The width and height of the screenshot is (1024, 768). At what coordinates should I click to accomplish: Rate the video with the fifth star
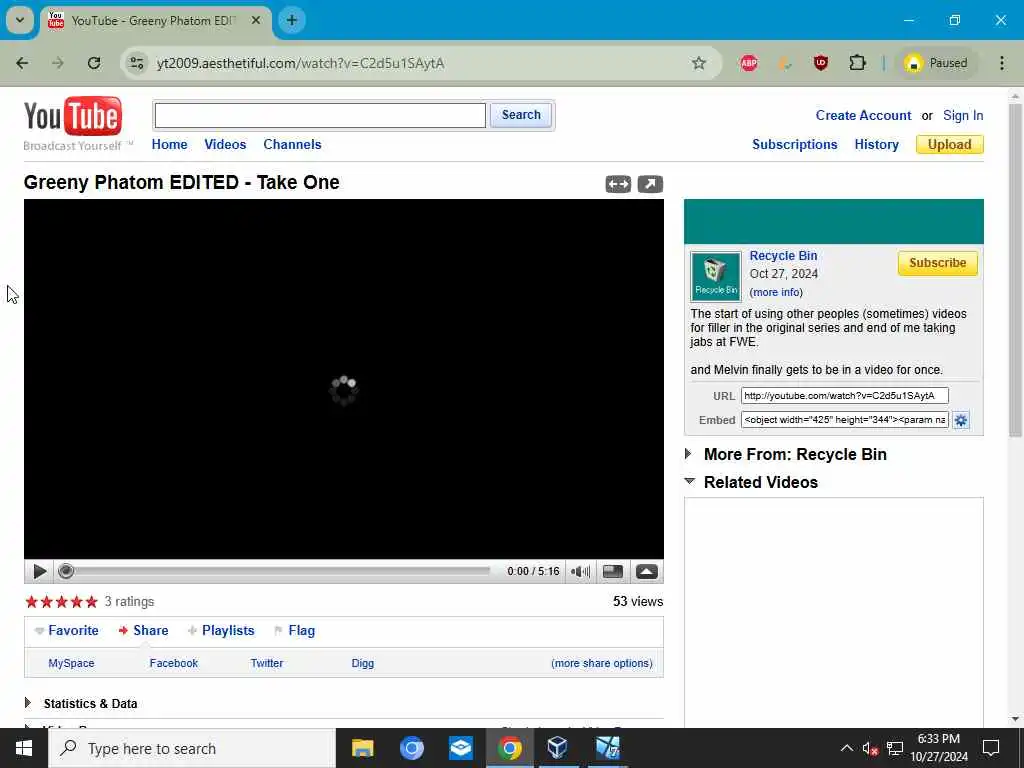point(91,601)
